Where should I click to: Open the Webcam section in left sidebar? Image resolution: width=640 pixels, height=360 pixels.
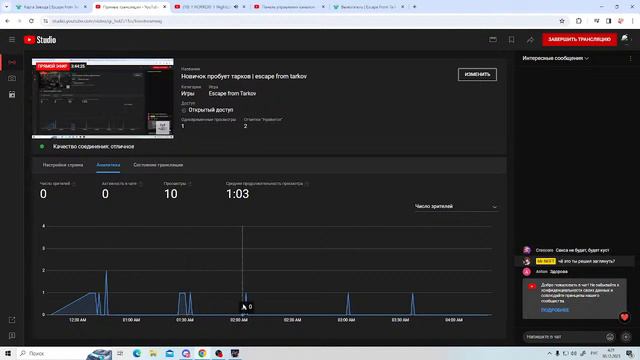tap(12, 78)
